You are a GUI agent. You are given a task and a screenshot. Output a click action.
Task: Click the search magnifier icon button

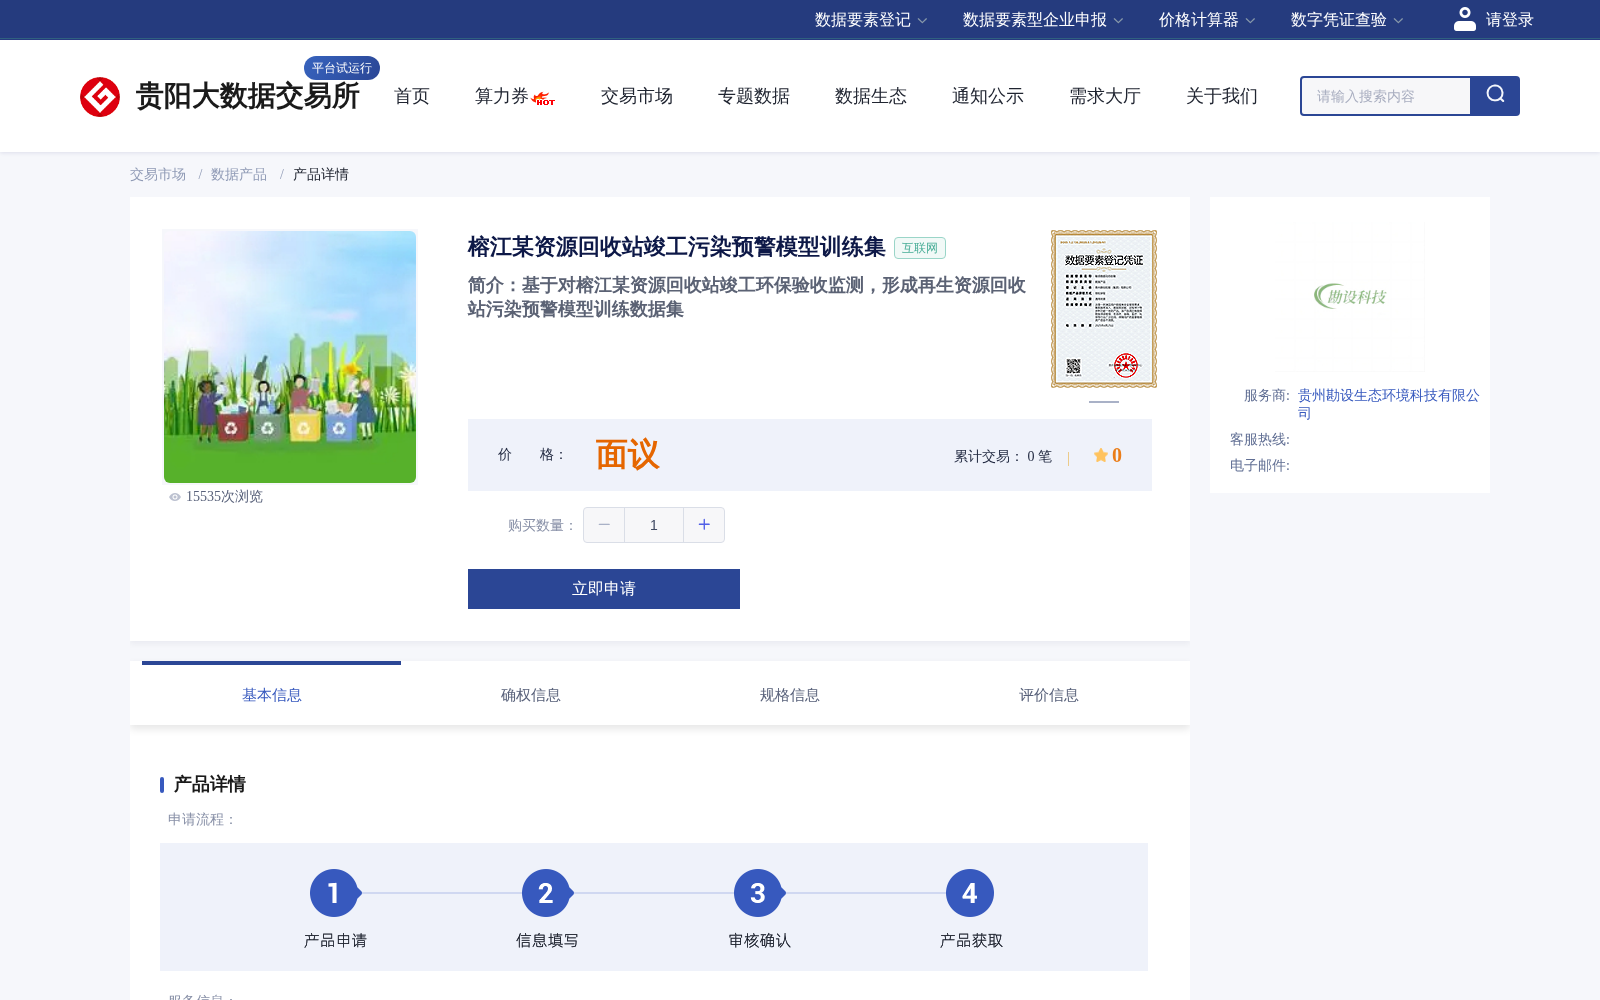1495,96
